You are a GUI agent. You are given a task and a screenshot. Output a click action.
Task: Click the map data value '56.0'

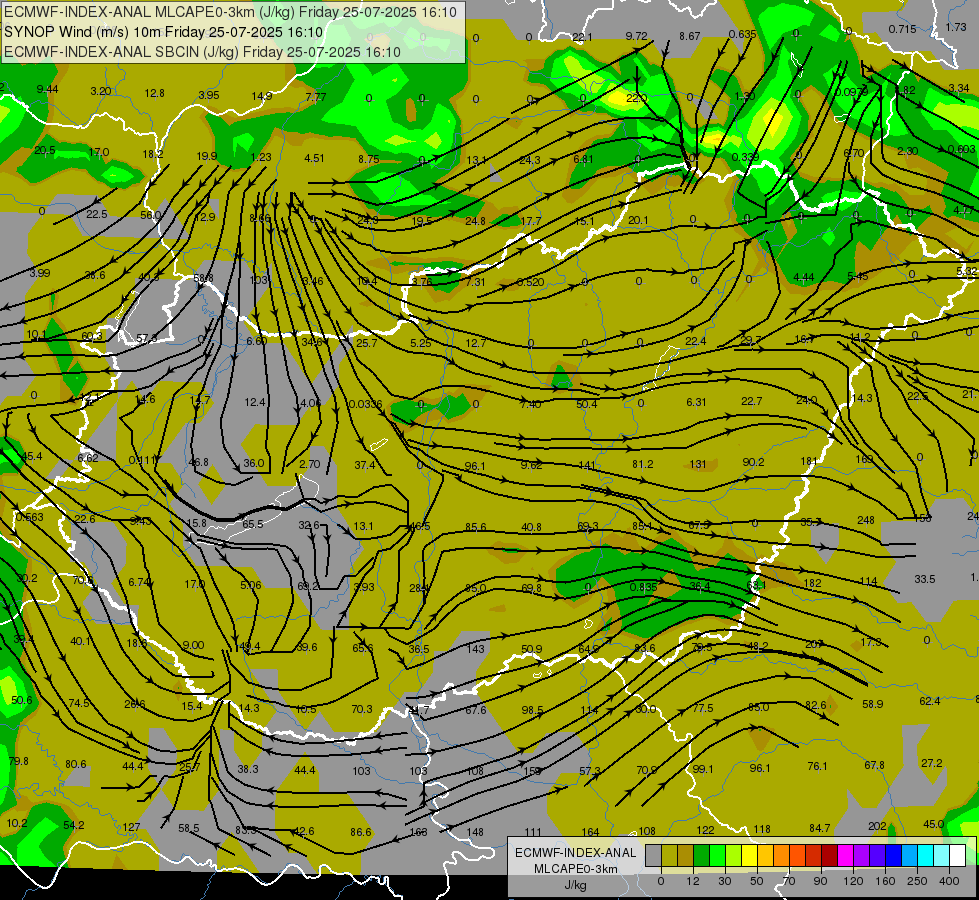(x=150, y=215)
